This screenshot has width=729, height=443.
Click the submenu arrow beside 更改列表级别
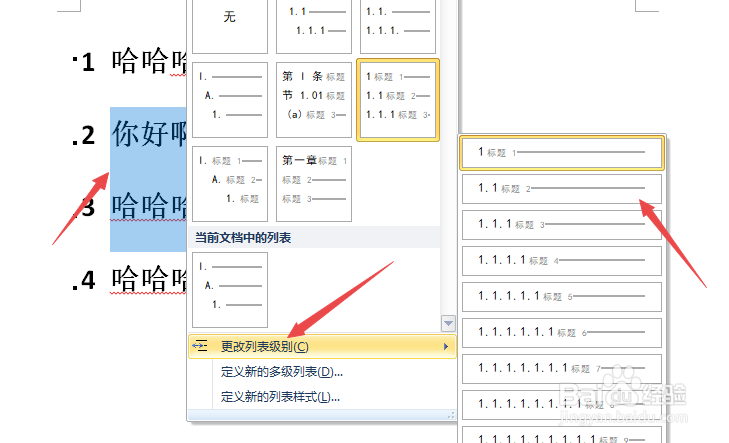click(446, 346)
